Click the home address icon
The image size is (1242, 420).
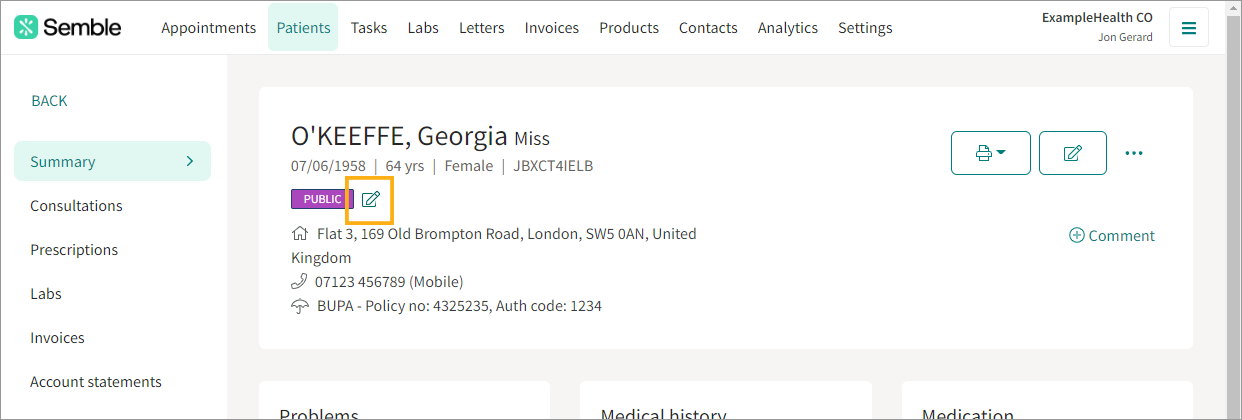299,234
